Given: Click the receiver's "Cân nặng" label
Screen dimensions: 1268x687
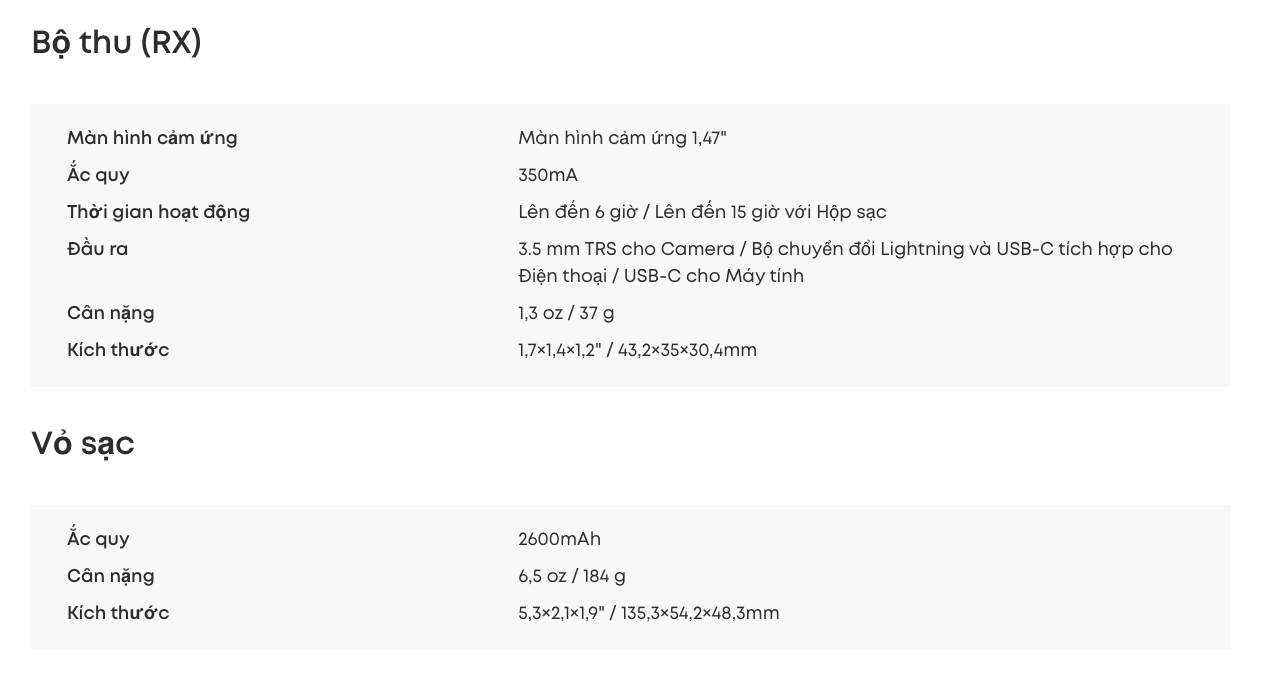Looking at the screenshot, I should [x=111, y=313].
